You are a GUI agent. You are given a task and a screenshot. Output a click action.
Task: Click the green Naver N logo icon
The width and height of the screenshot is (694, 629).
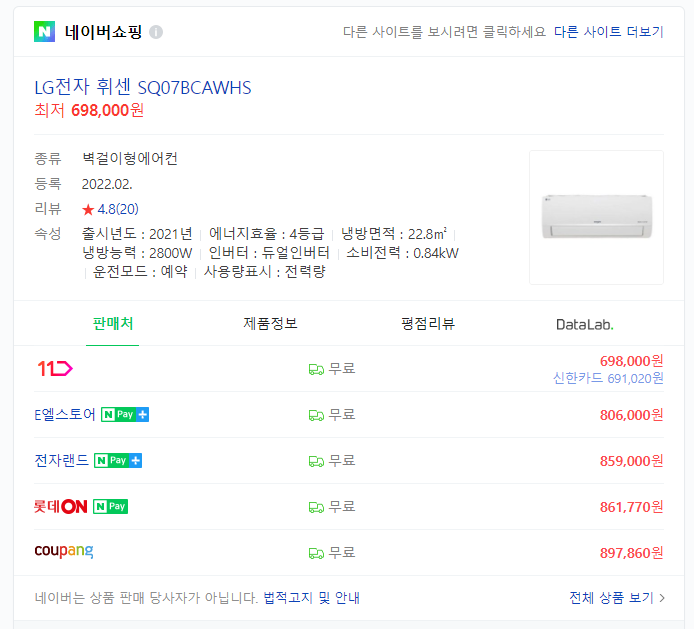pyautogui.click(x=44, y=31)
